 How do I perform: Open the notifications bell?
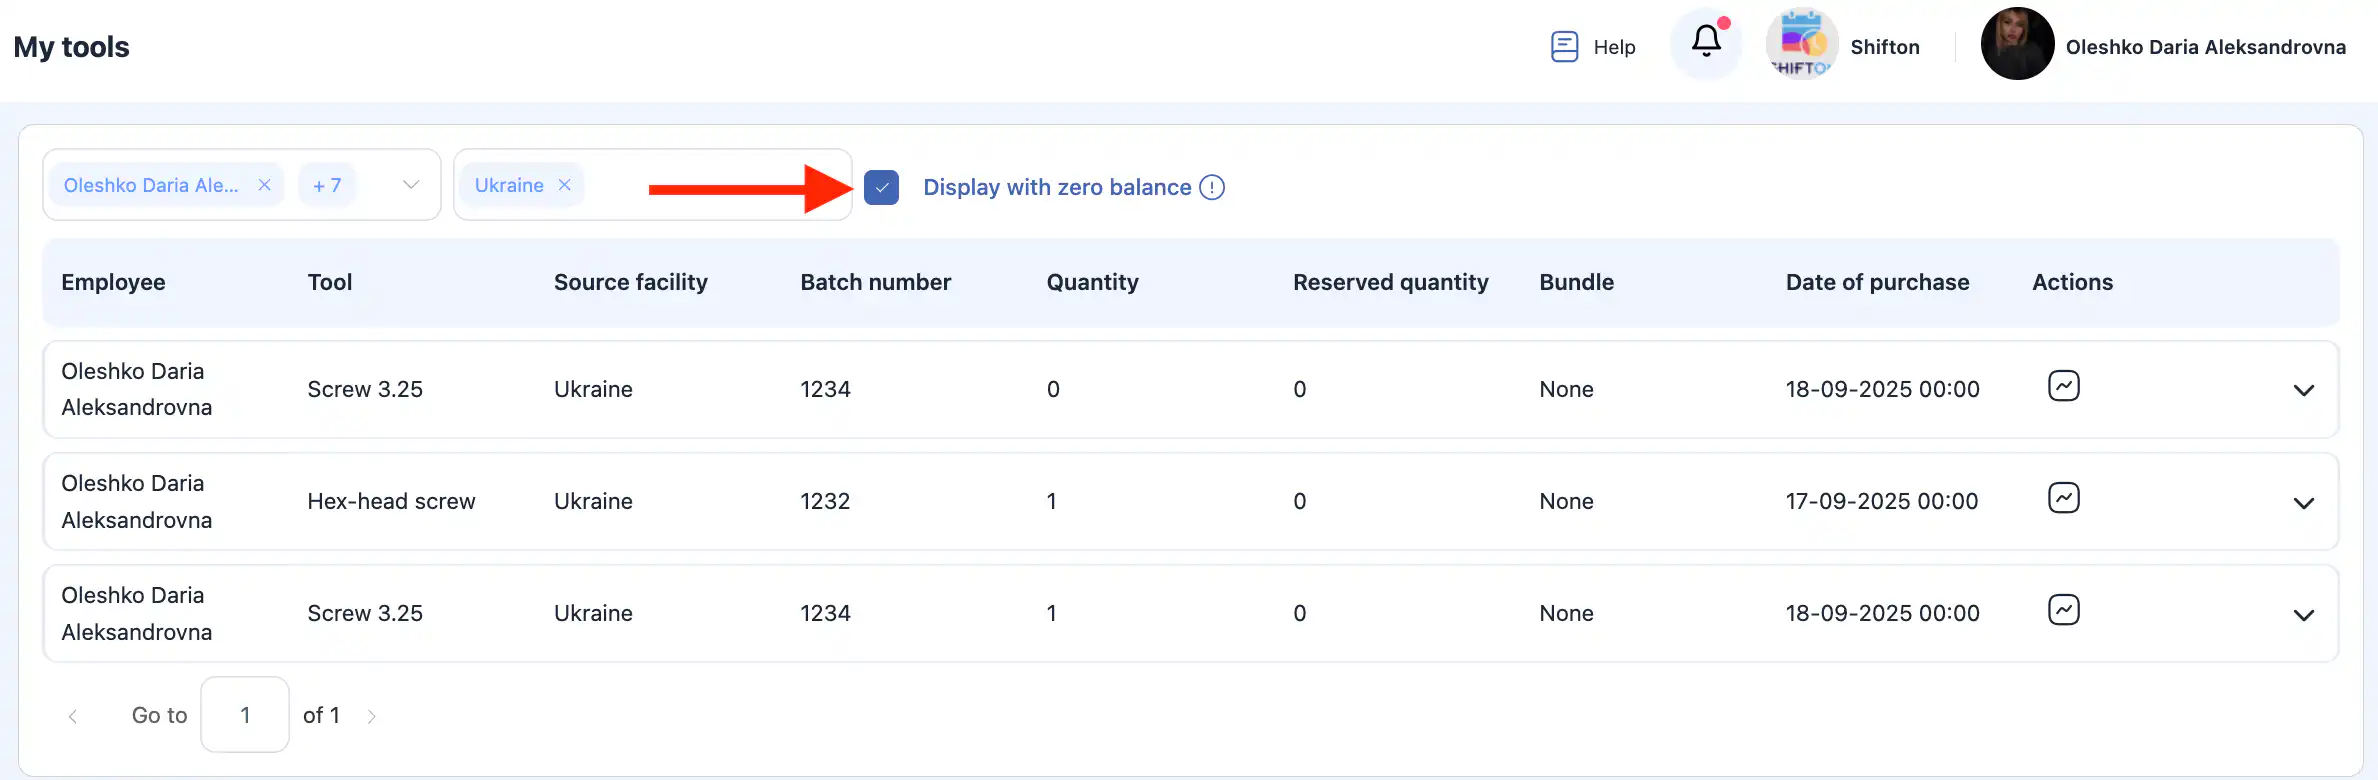[1706, 42]
